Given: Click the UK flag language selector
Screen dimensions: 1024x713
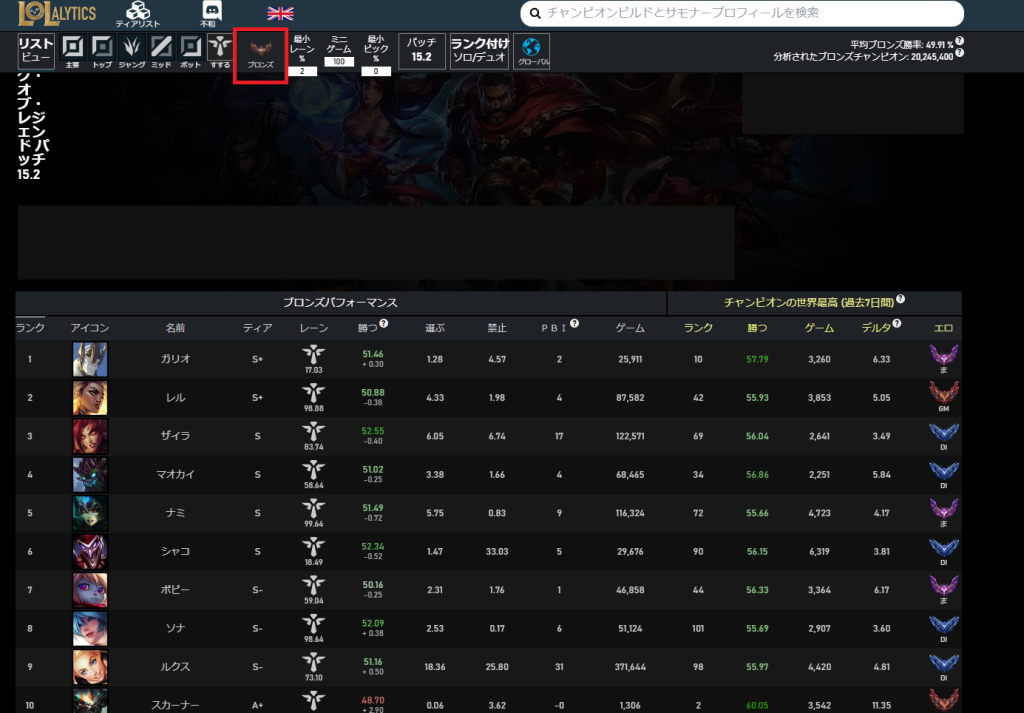Looking at the screenshot, I should click(x=280, y=13).
